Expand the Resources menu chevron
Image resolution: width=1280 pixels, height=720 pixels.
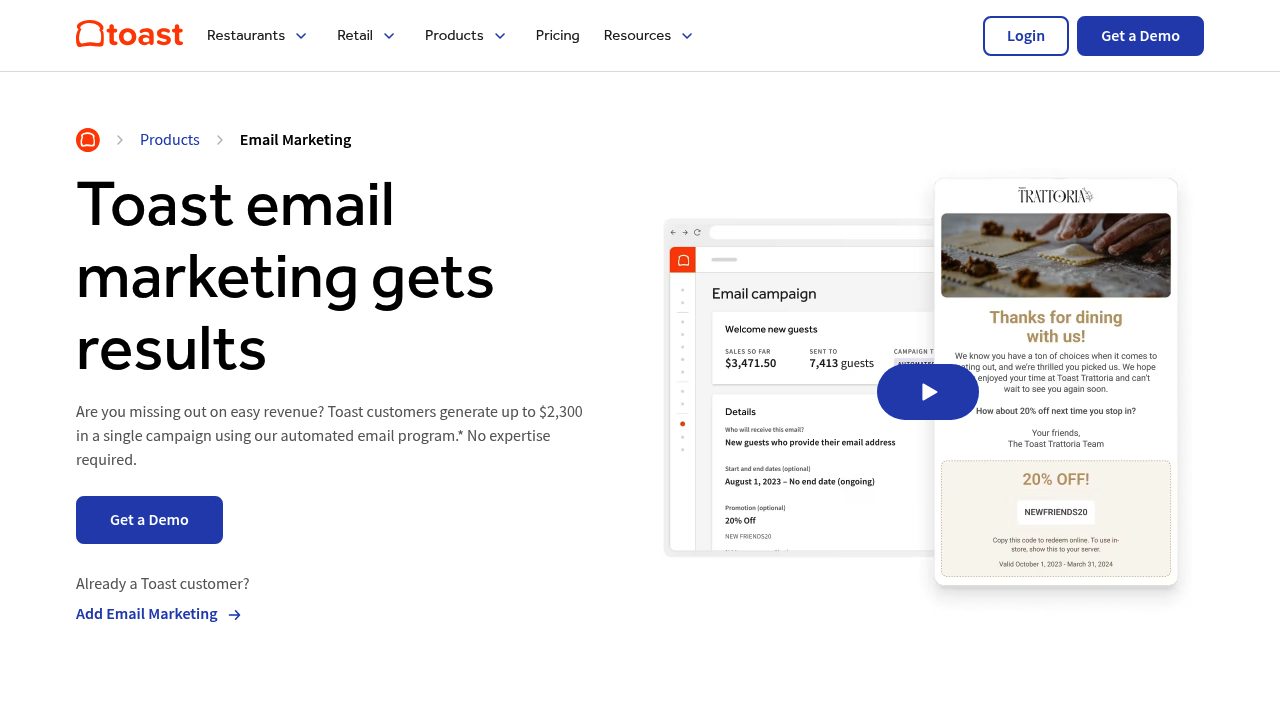pyautogui.click(x=687, y=36)
